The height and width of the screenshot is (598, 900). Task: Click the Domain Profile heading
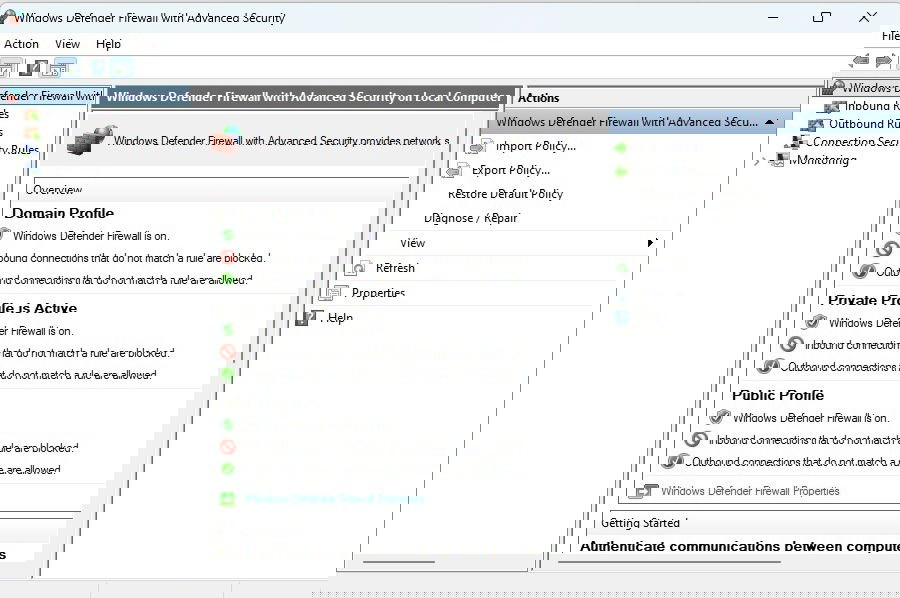click(x=63, y=213)
